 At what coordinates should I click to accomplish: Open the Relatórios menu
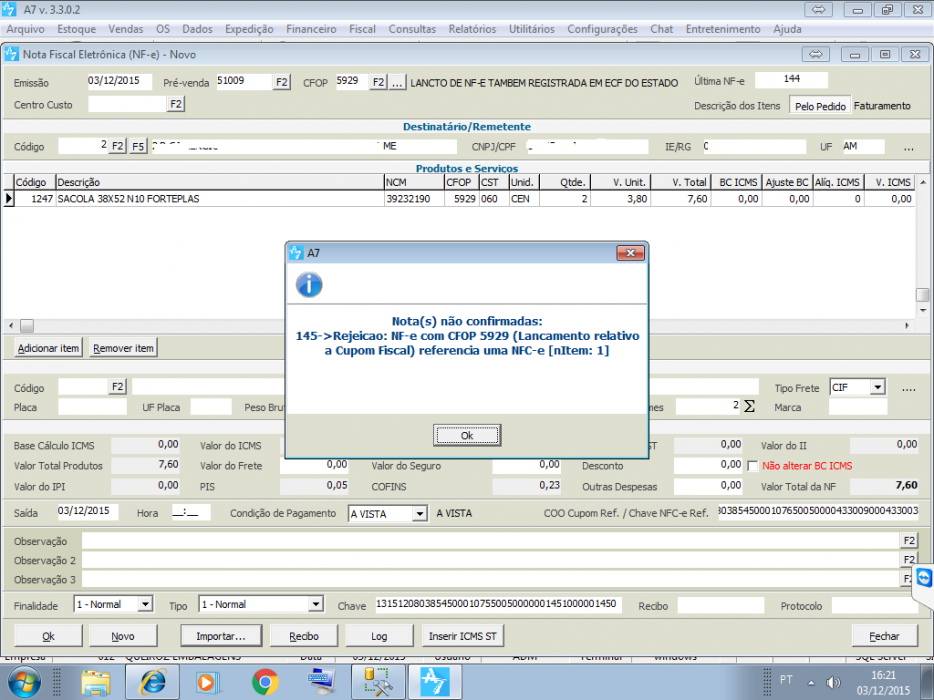(x=472, y=29)
